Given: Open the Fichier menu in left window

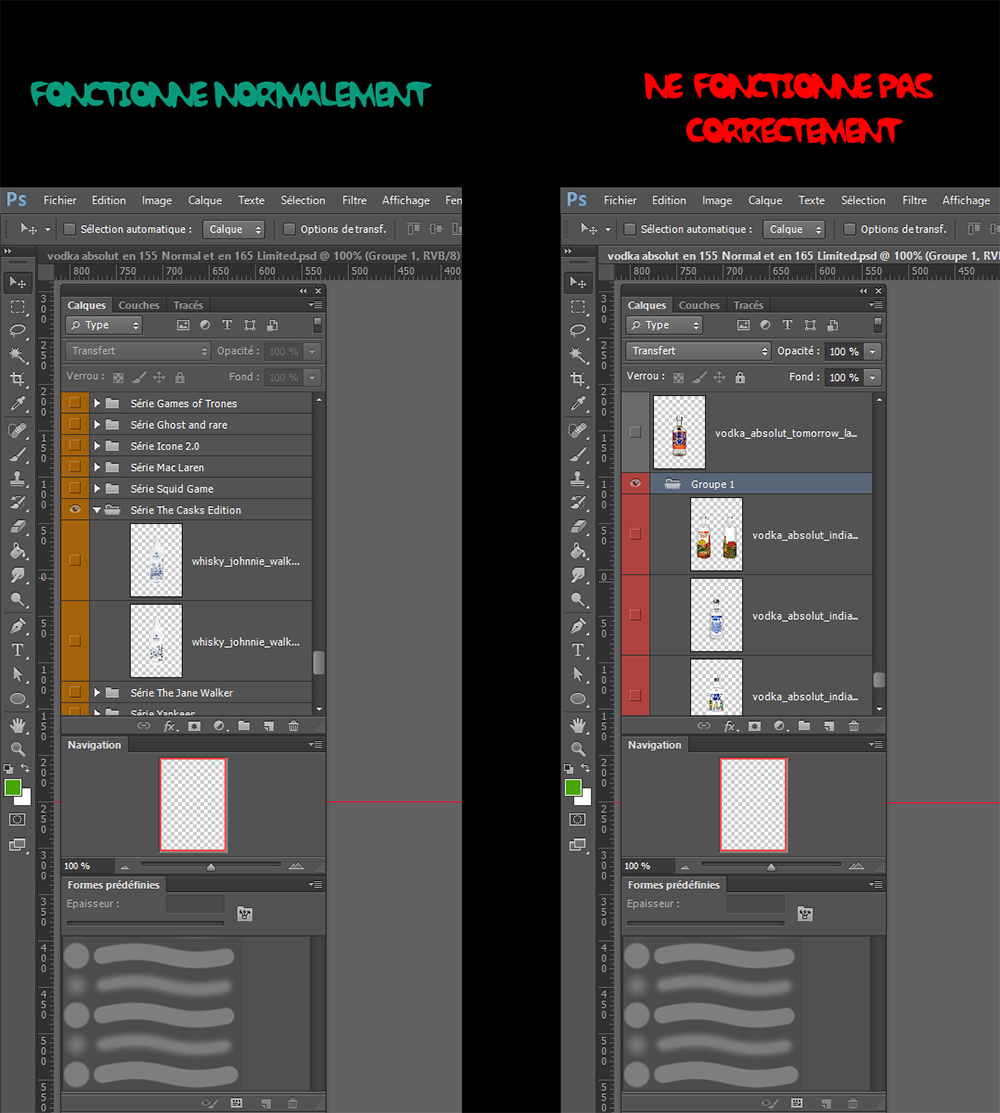Looking at the screenshot, I should pyautogui.click(x=60, y=200).
